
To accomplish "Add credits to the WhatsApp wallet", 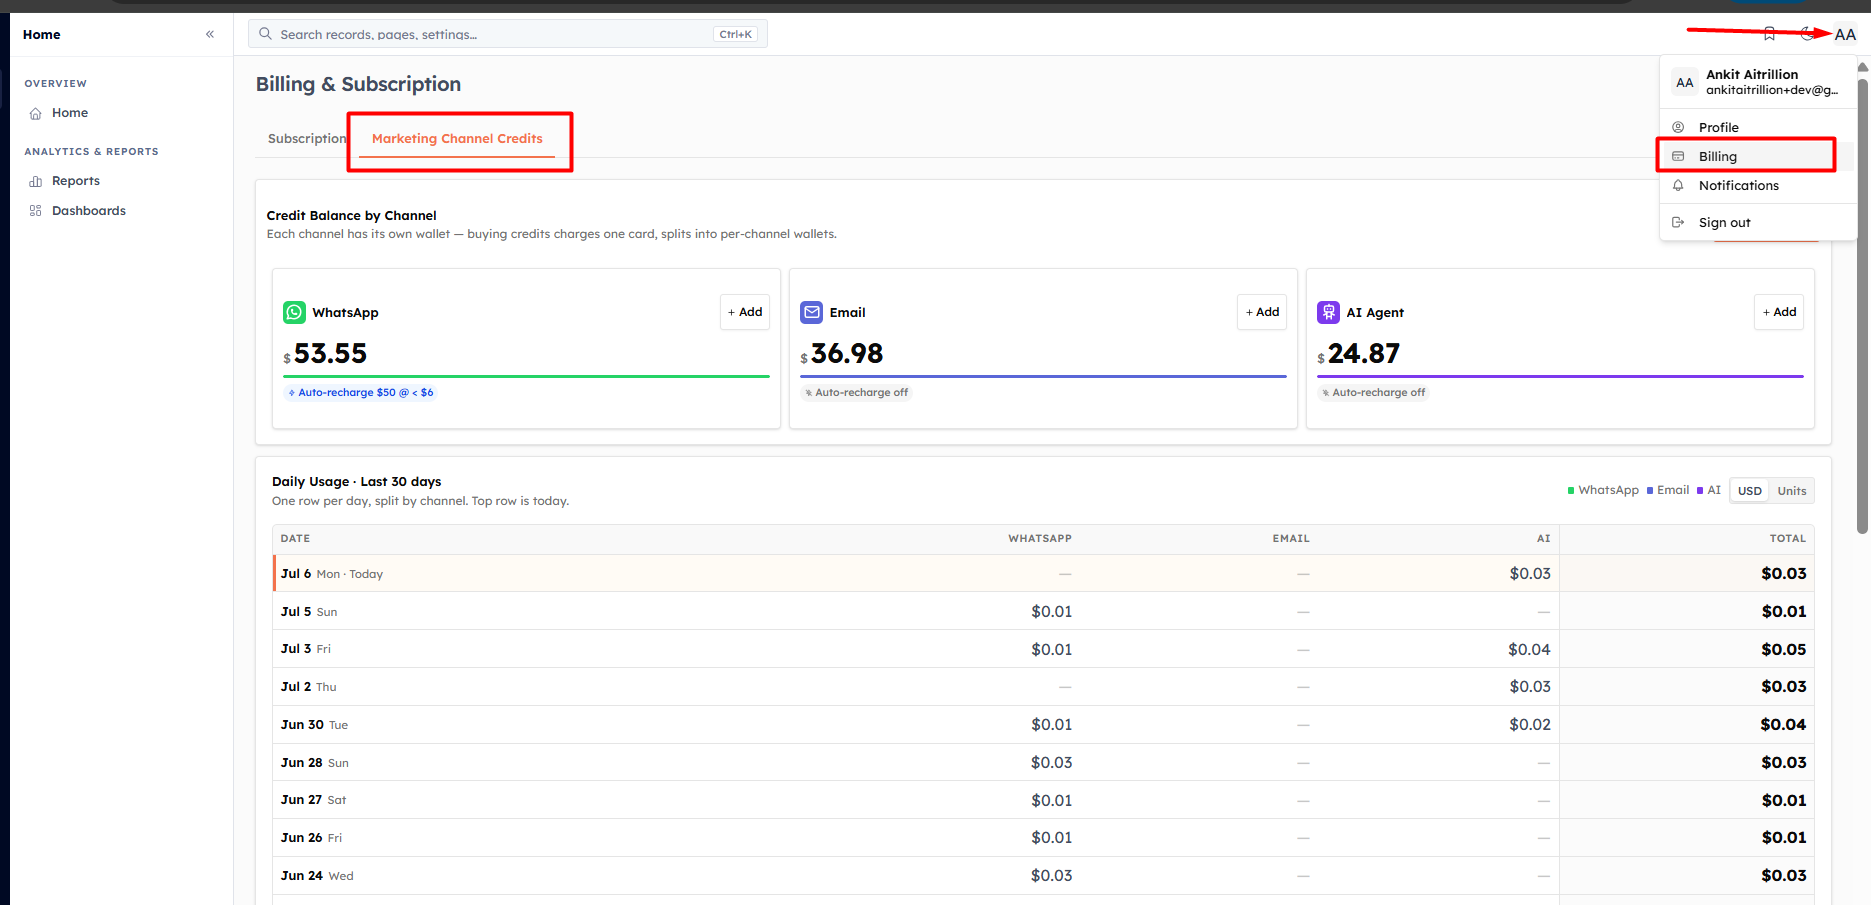I will 745,312.
